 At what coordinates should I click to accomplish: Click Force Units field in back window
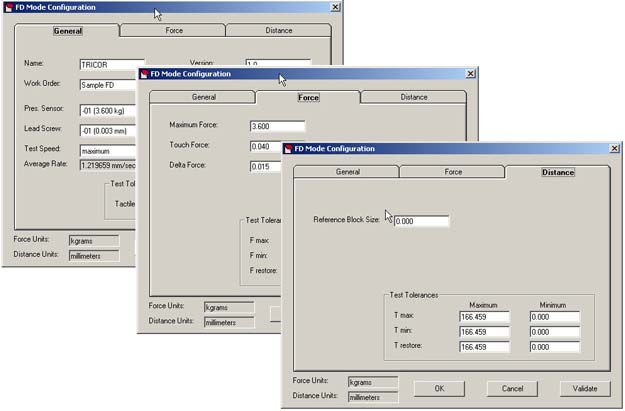pos(94,241)
